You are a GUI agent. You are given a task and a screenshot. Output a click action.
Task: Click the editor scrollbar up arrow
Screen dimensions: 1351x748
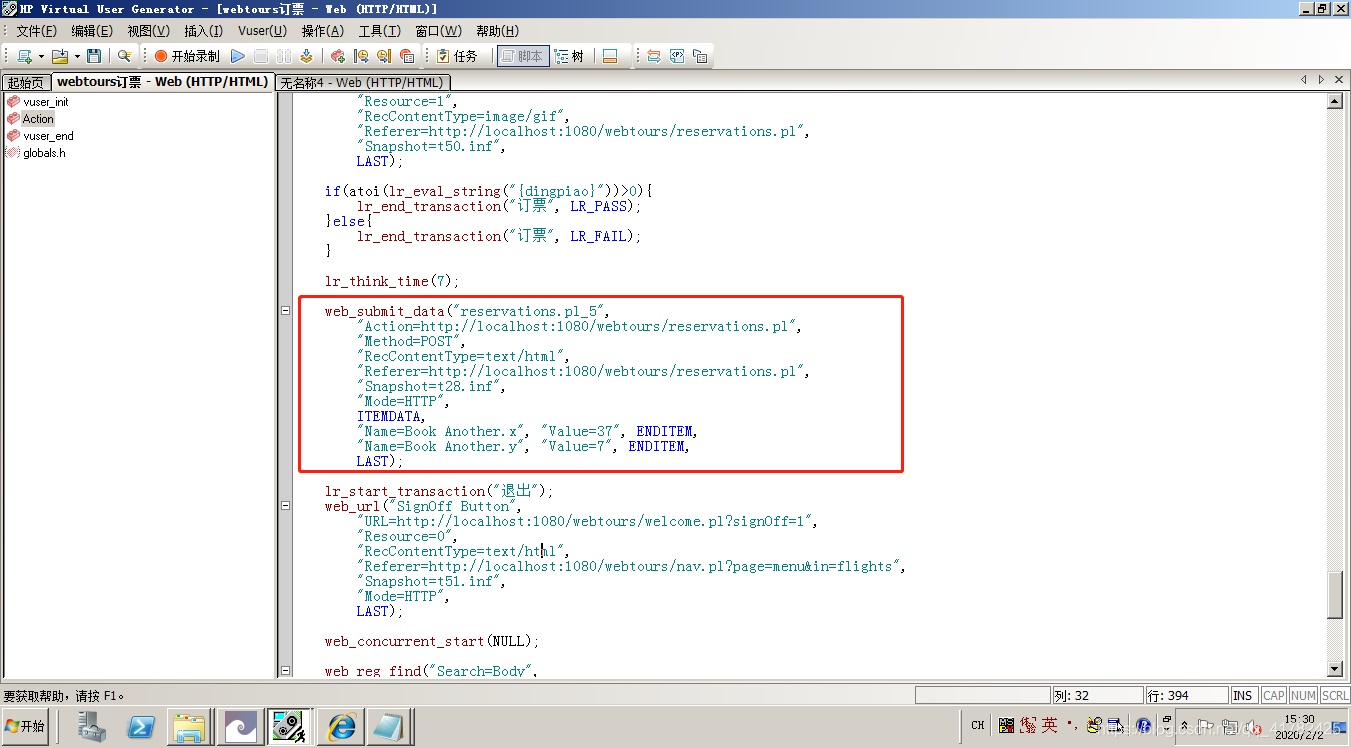1334,101
